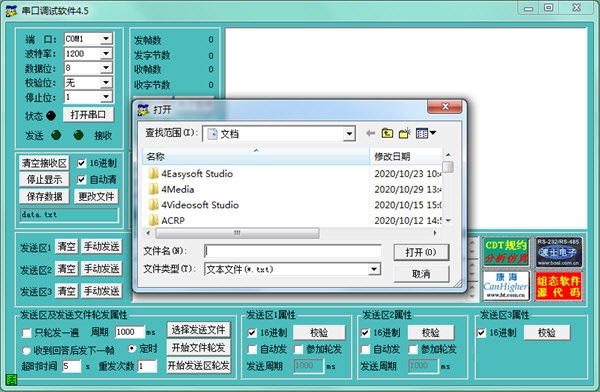Focus the 重发次数 field
This screenshot has width=600, height=392.
[147, 366]
